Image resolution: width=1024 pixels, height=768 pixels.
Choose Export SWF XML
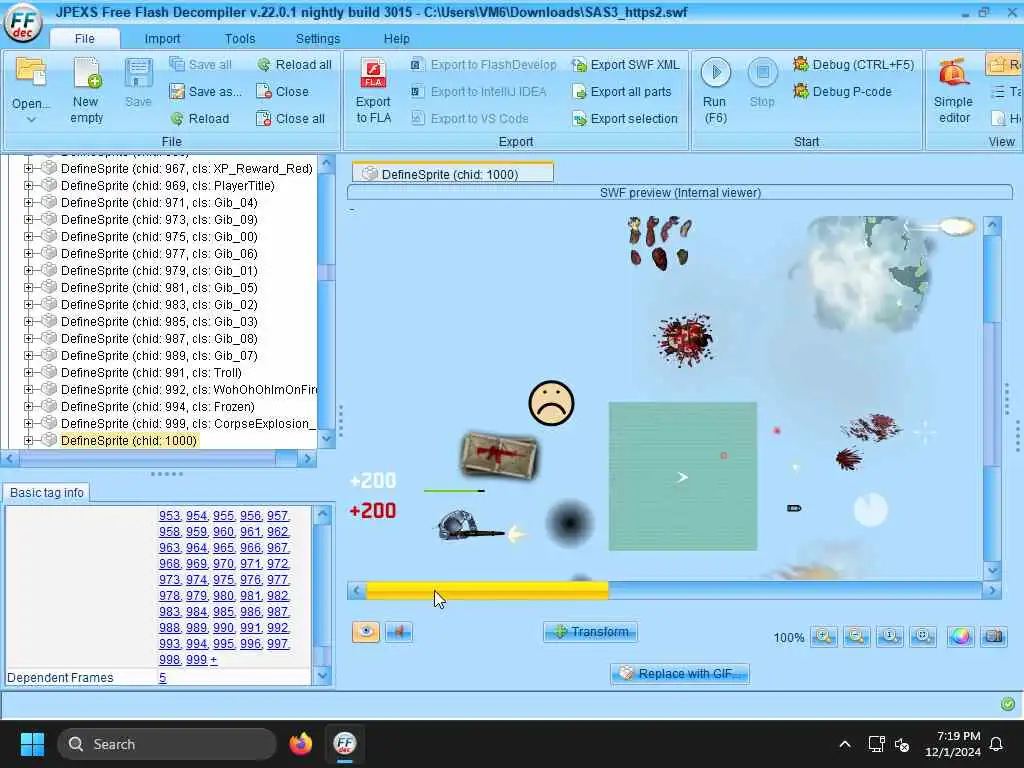(x=626, y=65)
